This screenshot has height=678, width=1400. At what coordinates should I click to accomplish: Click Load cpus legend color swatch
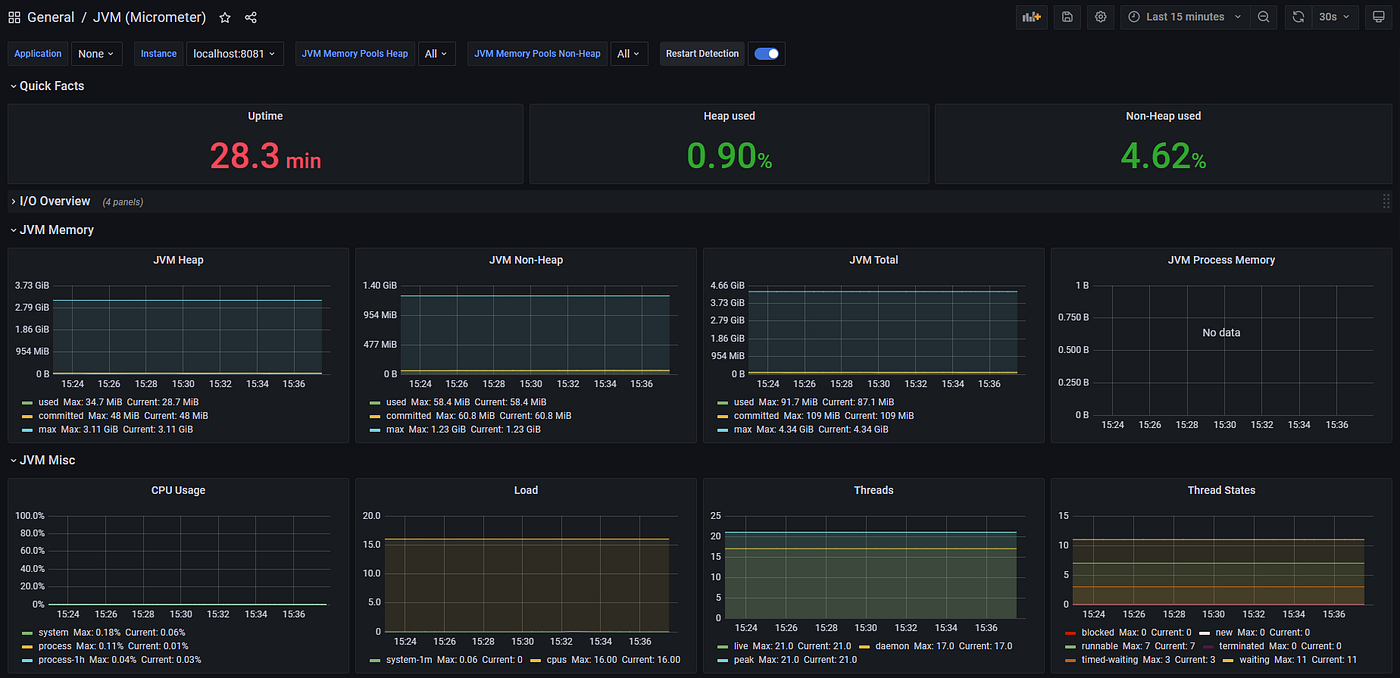(535, 660)
